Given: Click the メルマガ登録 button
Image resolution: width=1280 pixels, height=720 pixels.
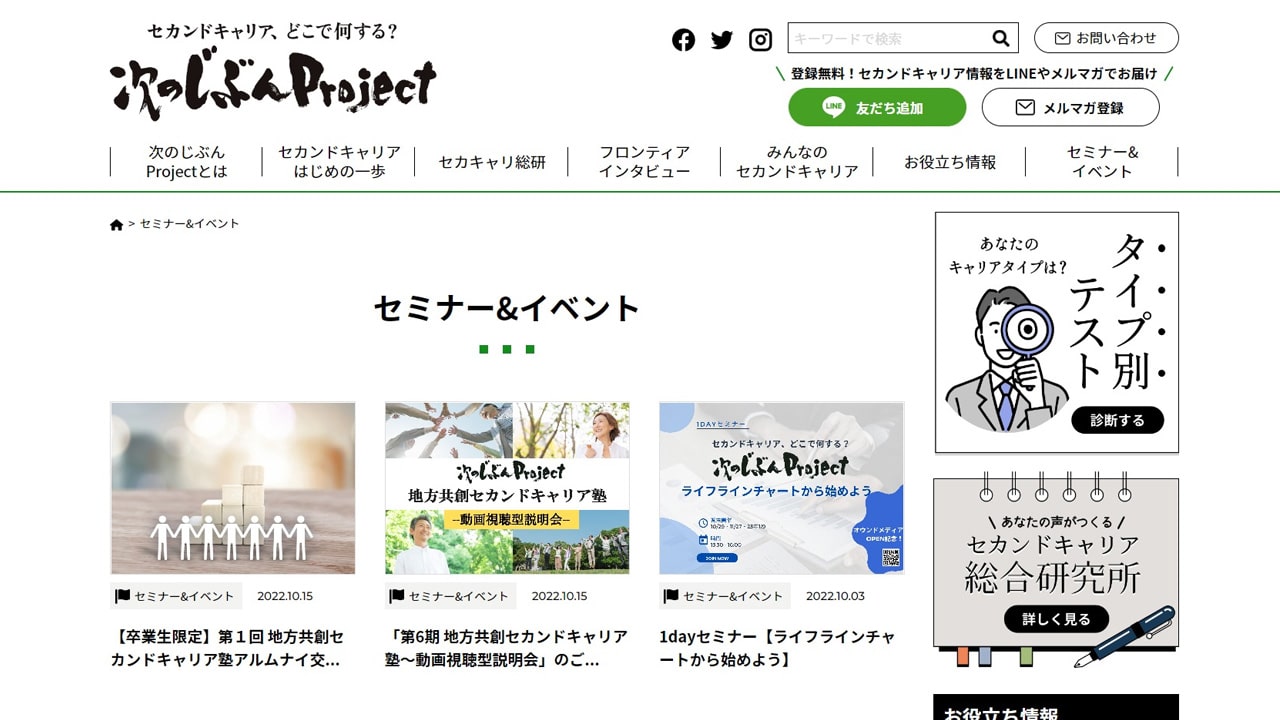Looking at the screenshot, I should (1070, 107).
